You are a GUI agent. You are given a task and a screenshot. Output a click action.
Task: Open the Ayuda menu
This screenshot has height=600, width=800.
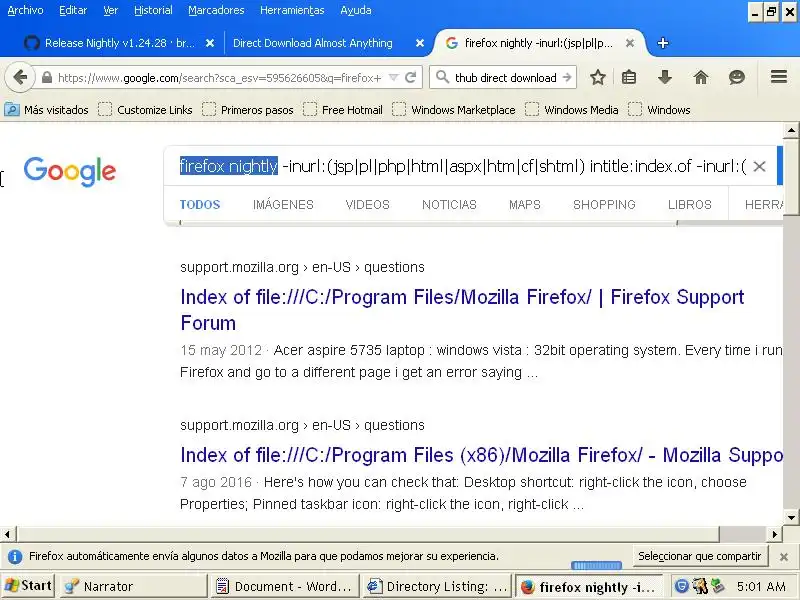[356, 10]
